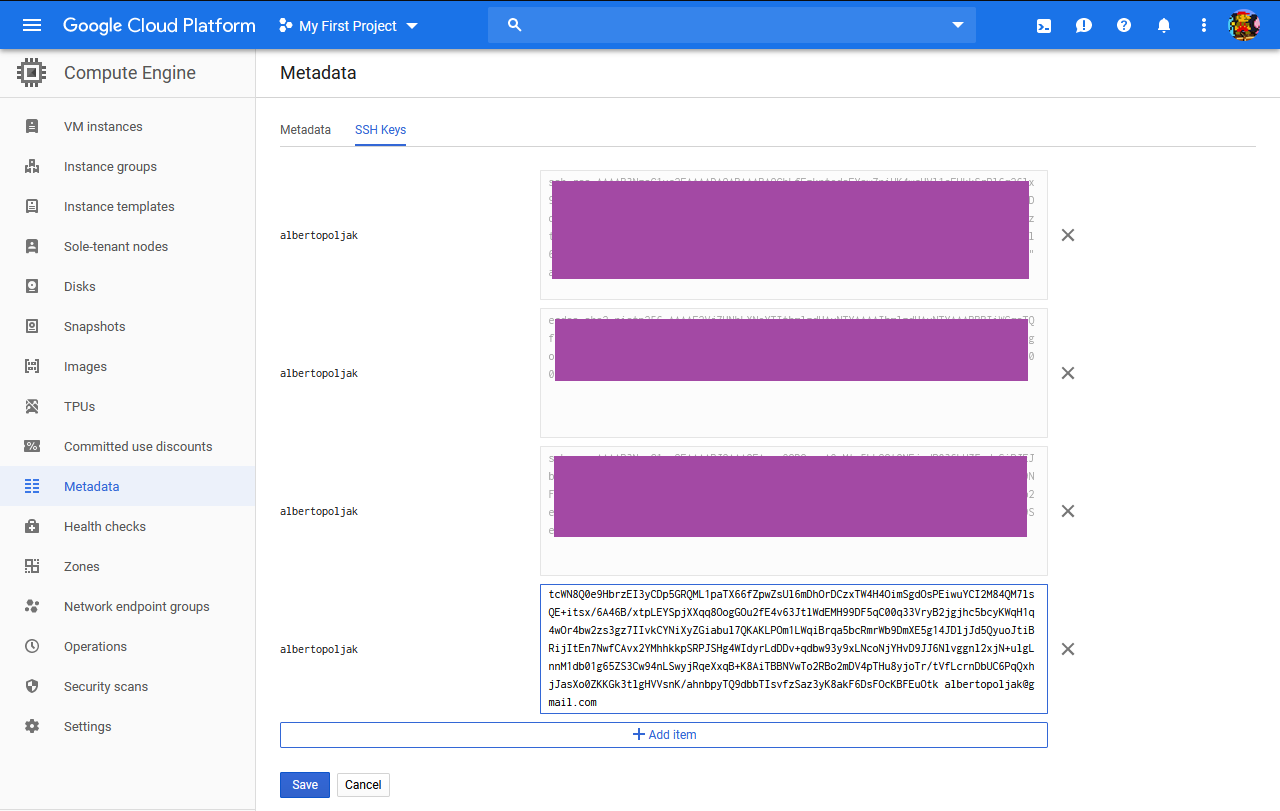Image resolution: width=1280 pixels, height=811 pixels.
Task: Click the Committed use discounts percent icon
Action: 32,447
